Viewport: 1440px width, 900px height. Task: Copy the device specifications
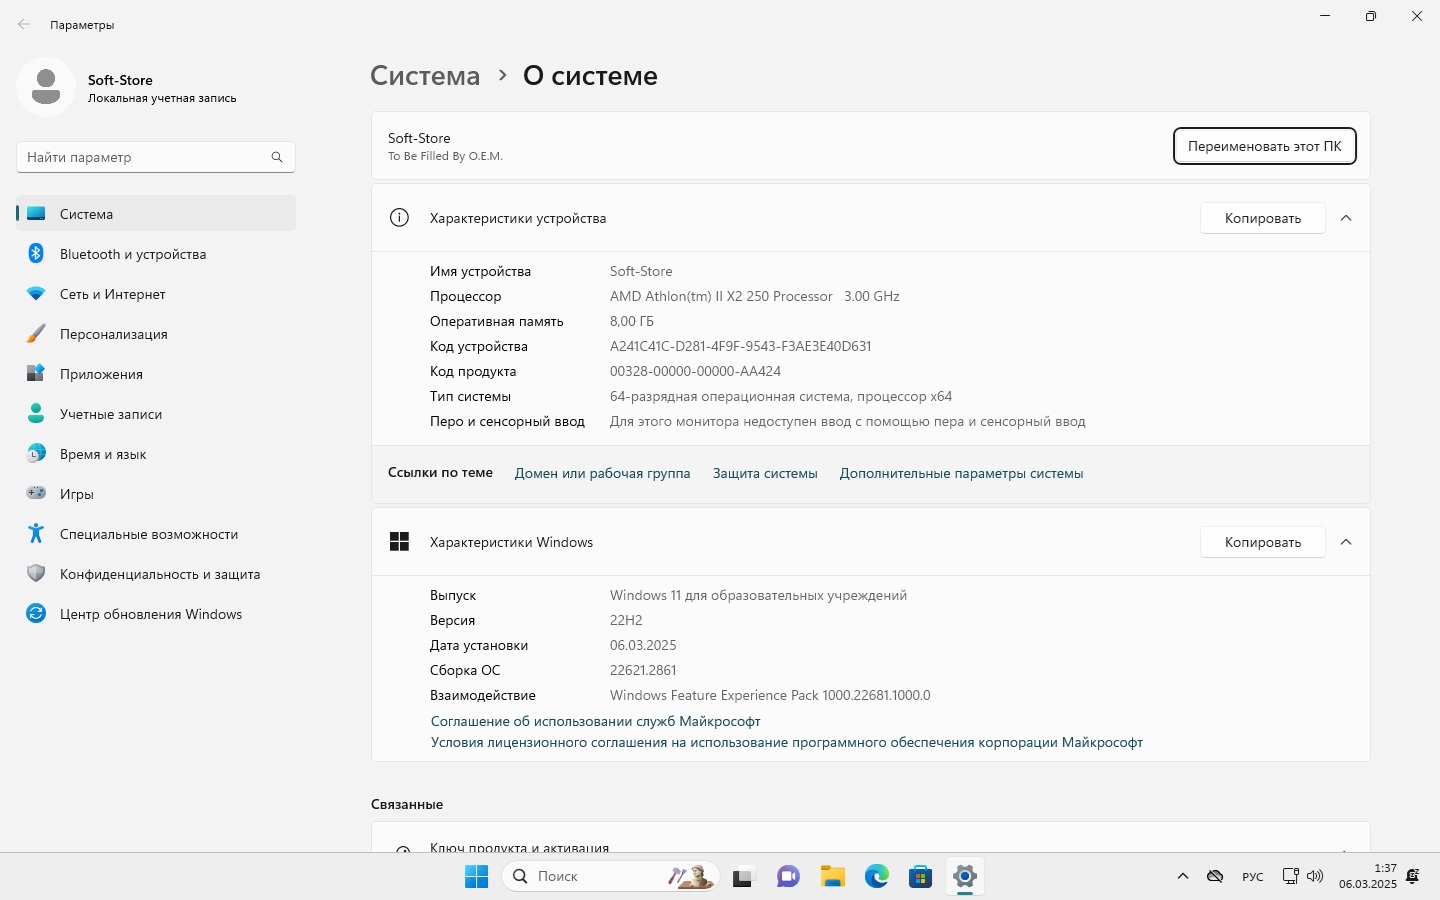1263,218
